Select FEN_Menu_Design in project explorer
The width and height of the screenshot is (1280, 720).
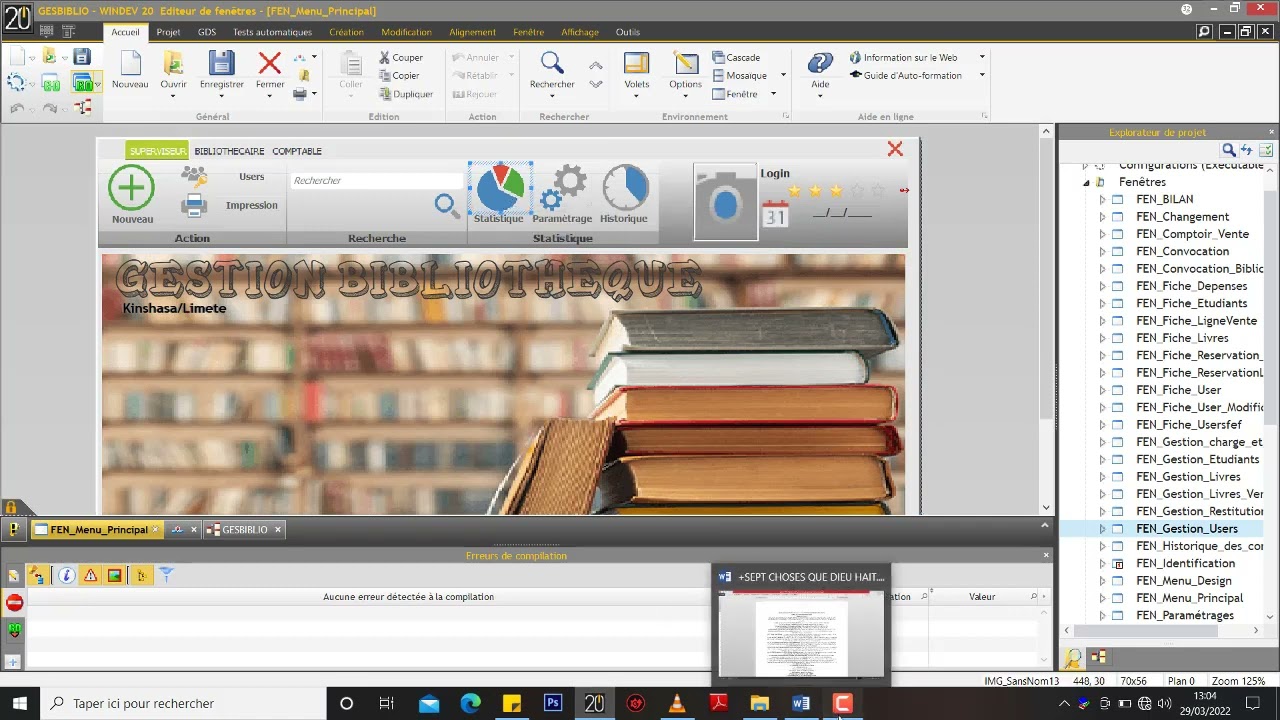click(x=1184, y=581)
